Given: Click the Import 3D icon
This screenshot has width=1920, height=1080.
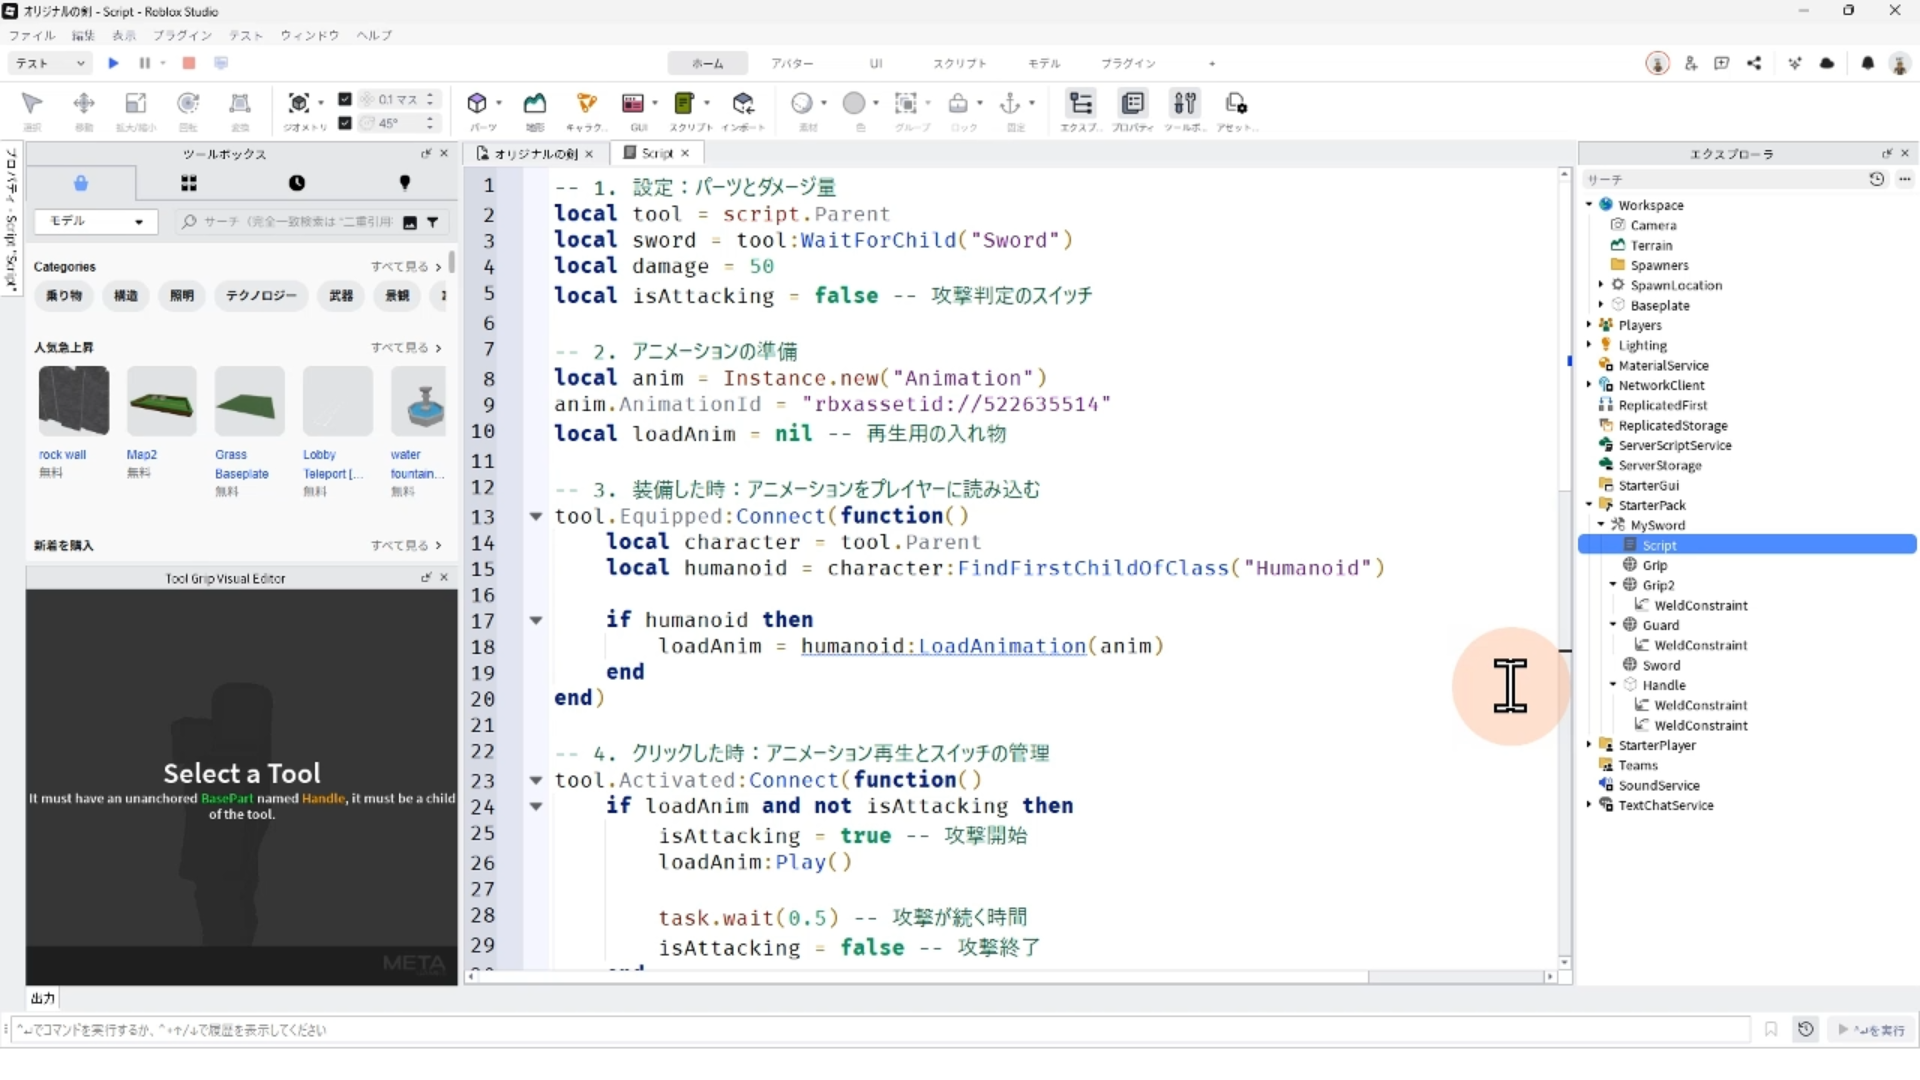Looking at the screenshot, I should pyautogui.click(x=743, y=103).
